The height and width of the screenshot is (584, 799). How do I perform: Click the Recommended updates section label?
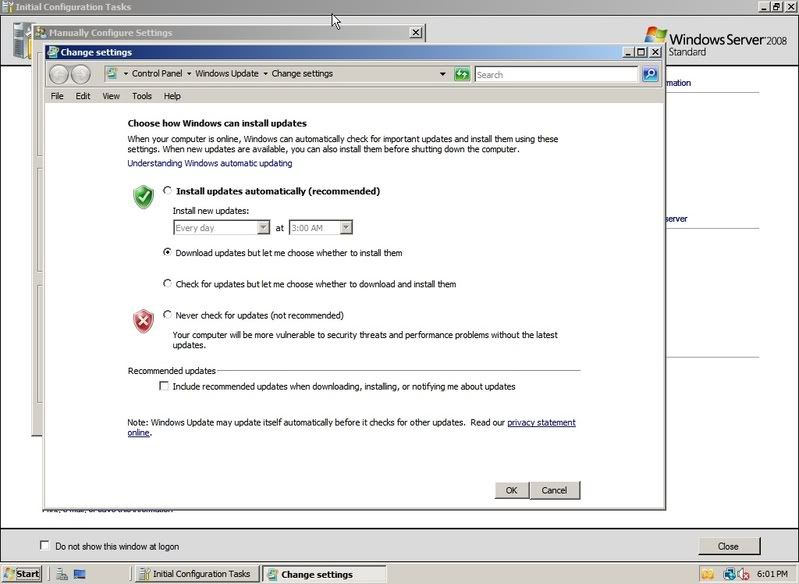pos(172,370)
